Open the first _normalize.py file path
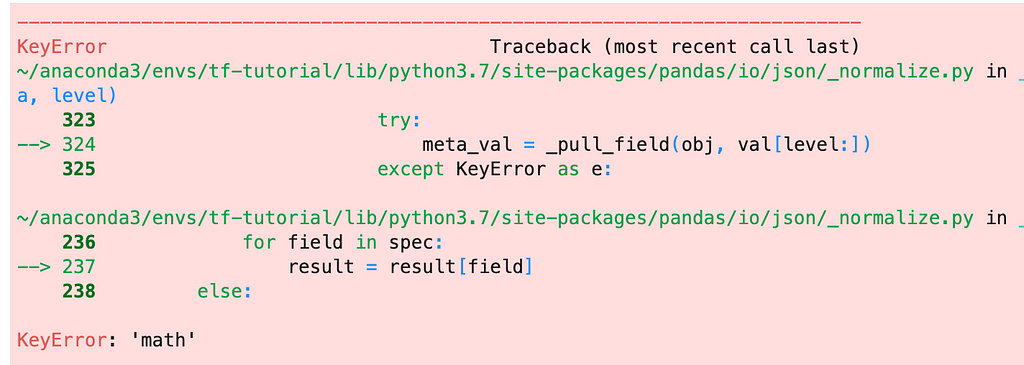This screenshot has height=365, width=1024. (495, 72)
